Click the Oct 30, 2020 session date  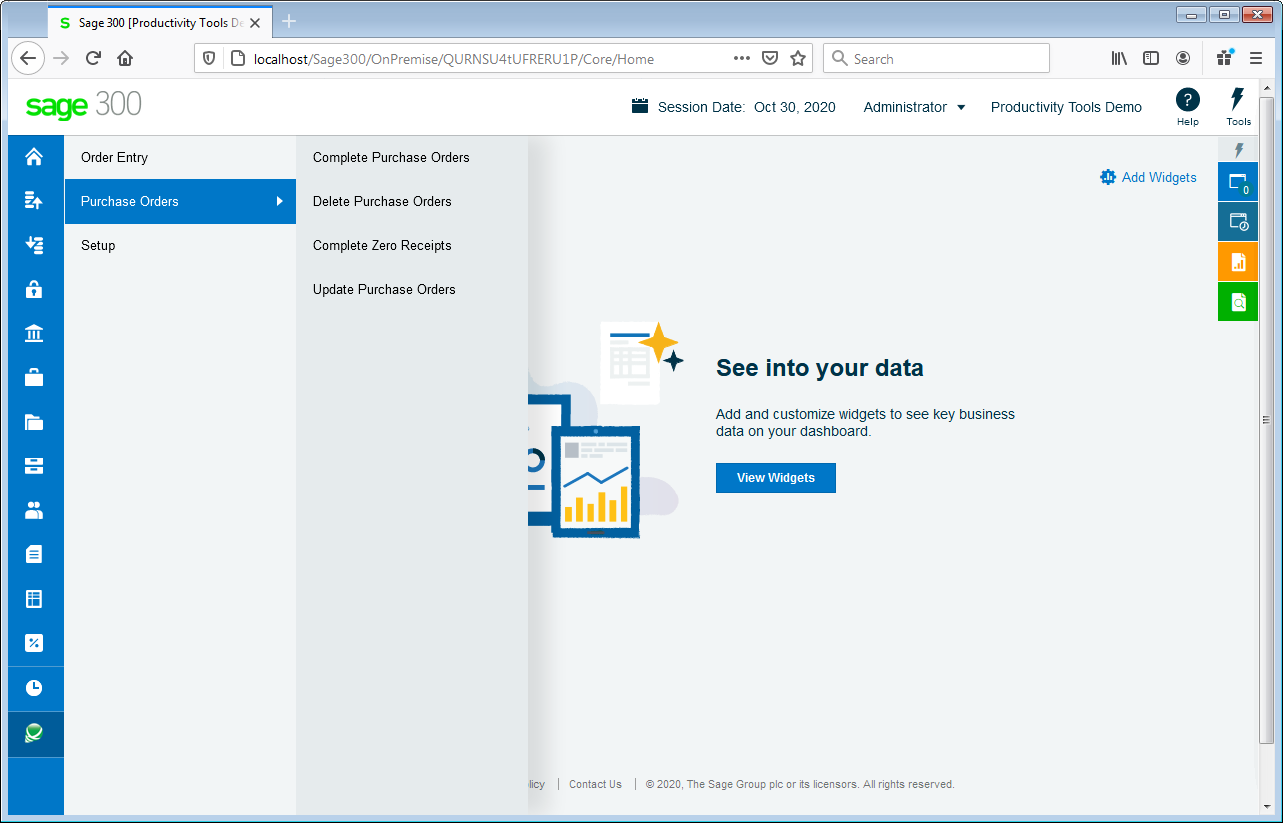click(795, 107)
